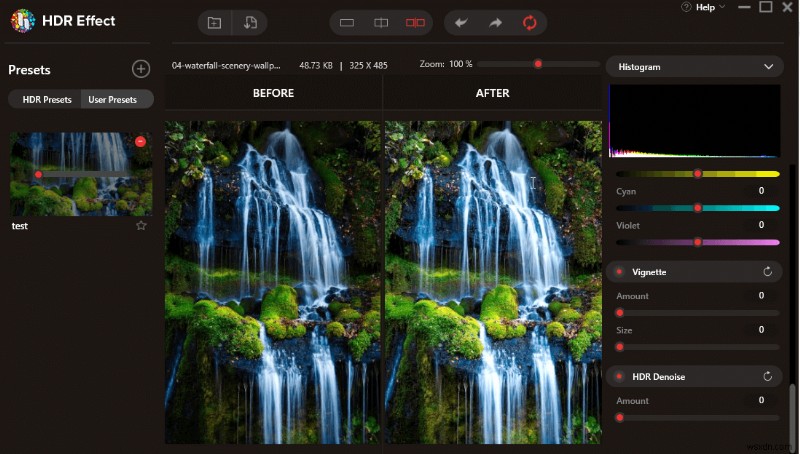Toggle the Vignette red dot switch
Screen dimensions: 800x454
point(619,272)
